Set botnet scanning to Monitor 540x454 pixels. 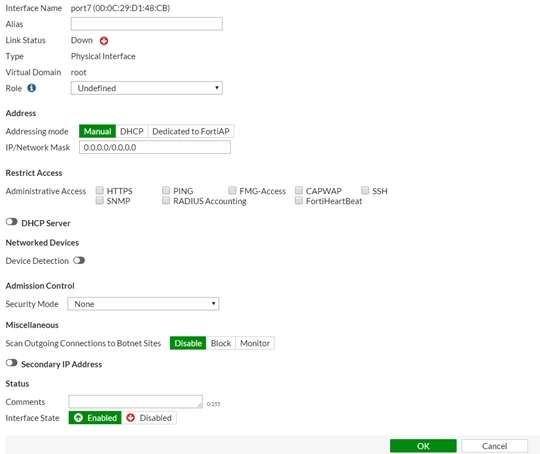(x=255, y=343)
